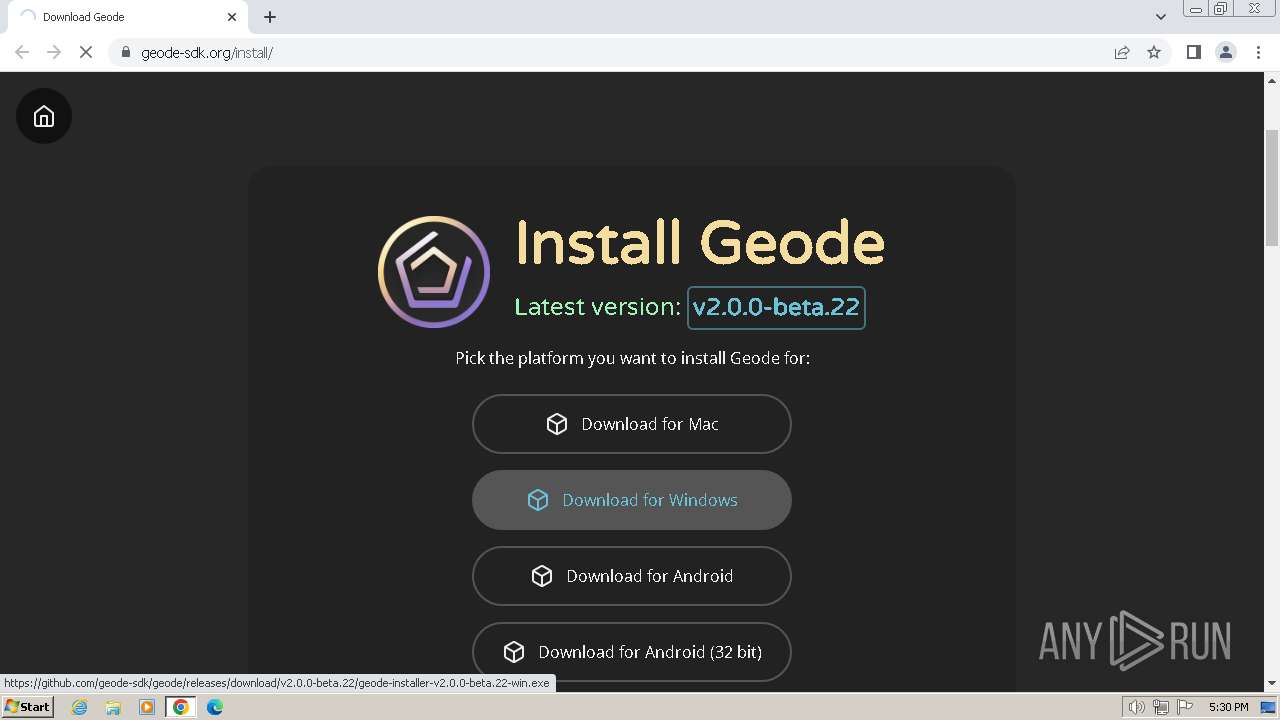This screenshot has height=720, width=1280.
Task: Click the 5:30 PM clock
Action: coord(1228,707)
